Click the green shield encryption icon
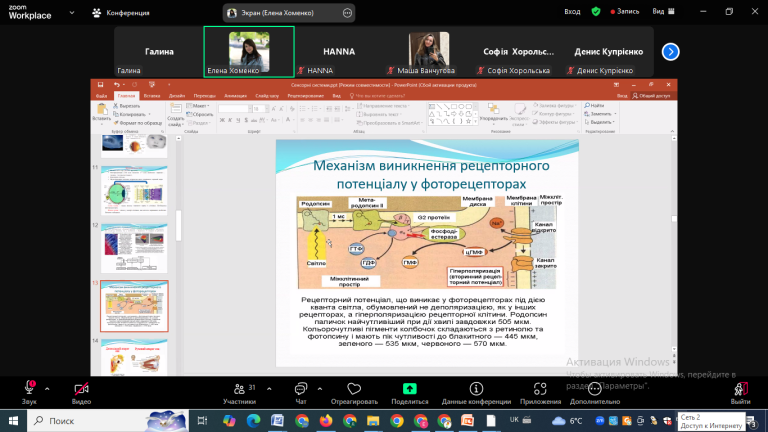 click(596, 11)
